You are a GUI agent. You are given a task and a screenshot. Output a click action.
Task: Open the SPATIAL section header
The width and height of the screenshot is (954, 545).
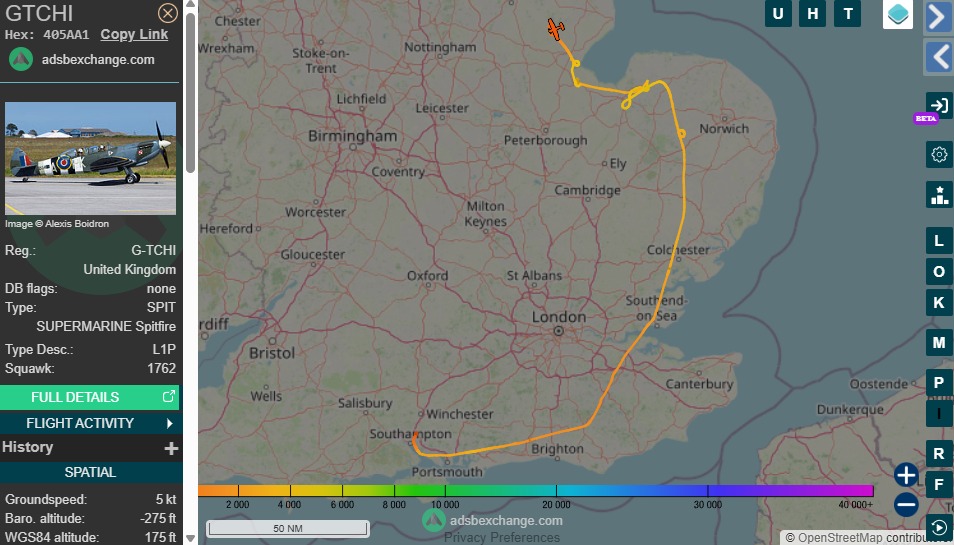(x=90, y=472)
